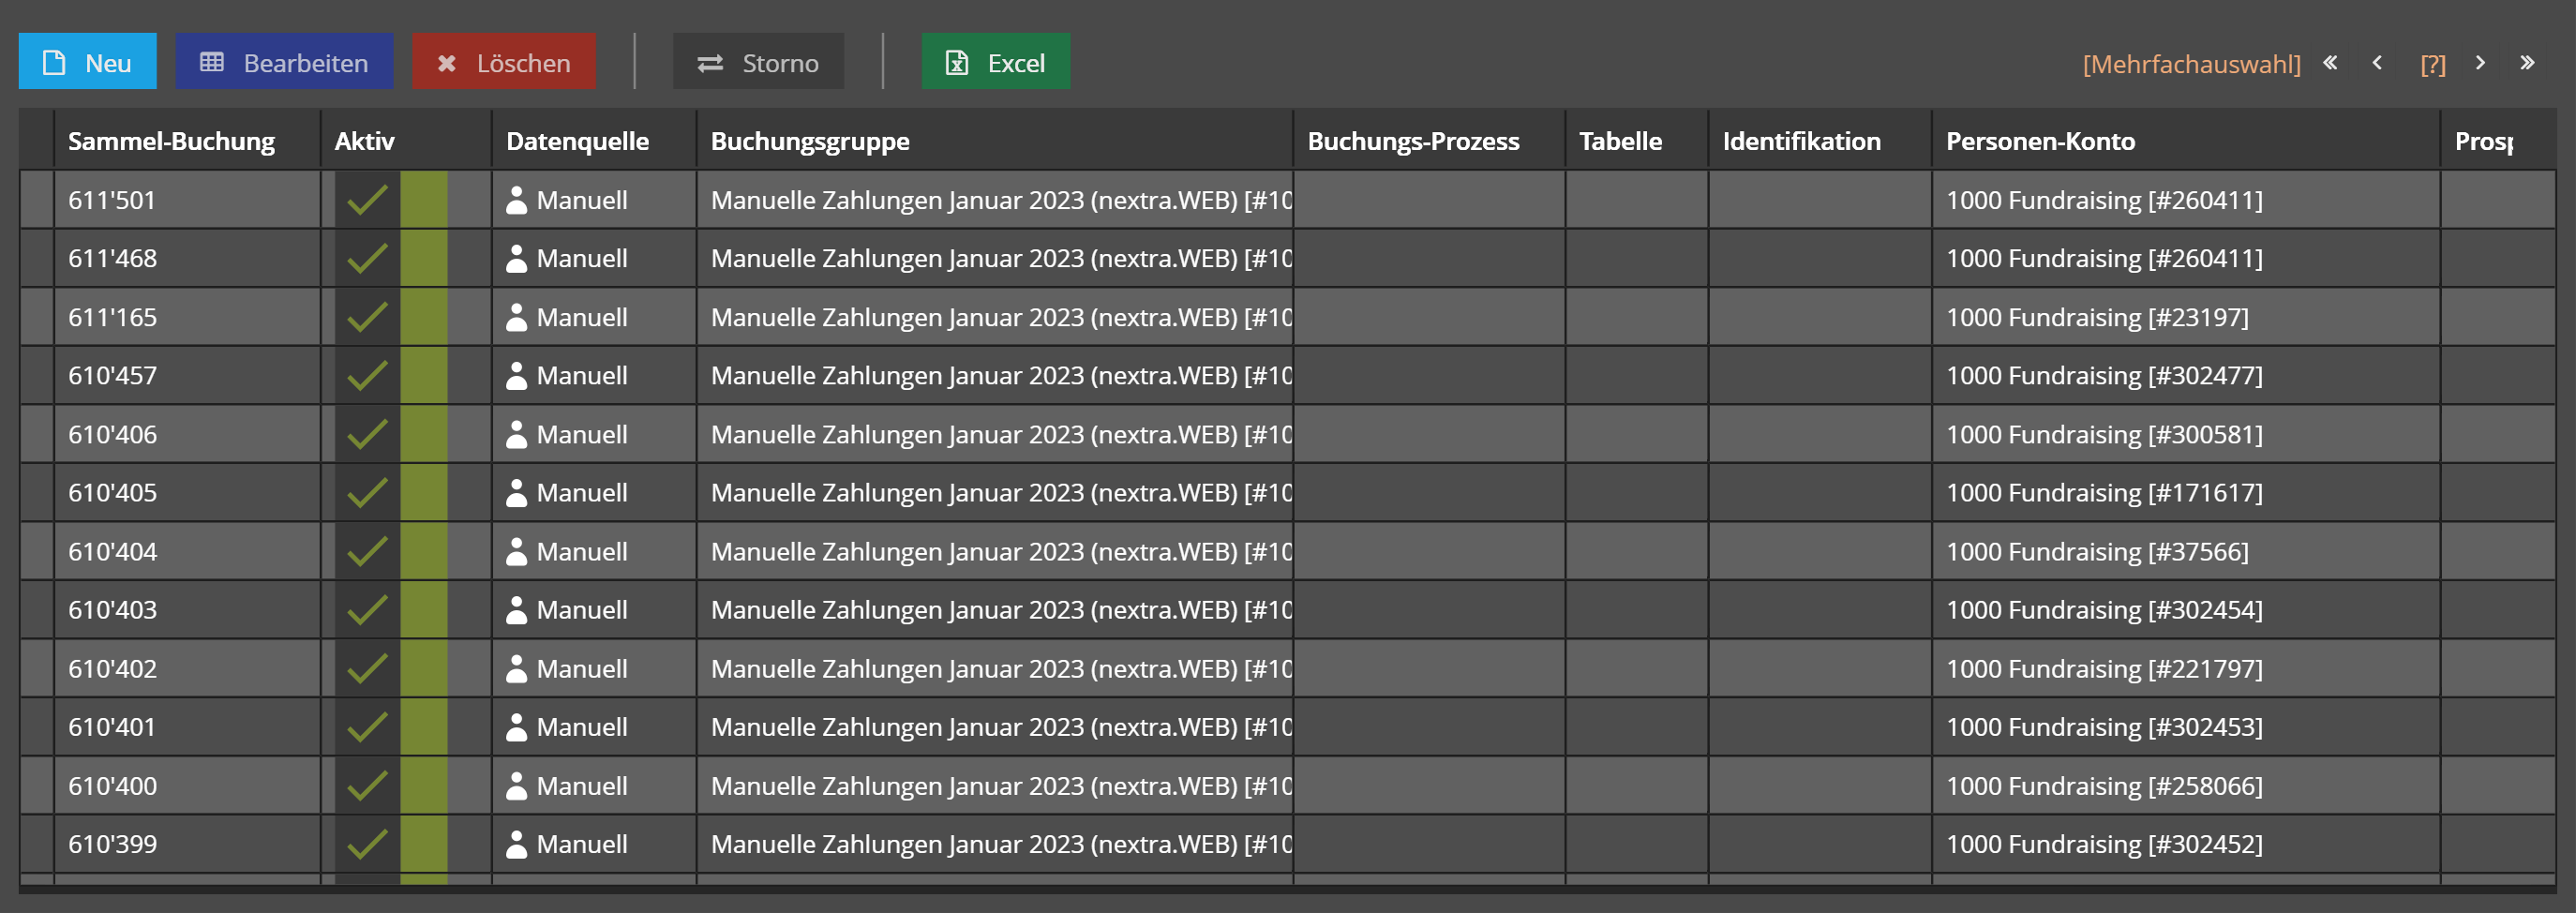The height and width of the screenshot is (913, 2576).
Task: Sort by Sammel-Buchung column header
Action: click(x=171, y=141)
